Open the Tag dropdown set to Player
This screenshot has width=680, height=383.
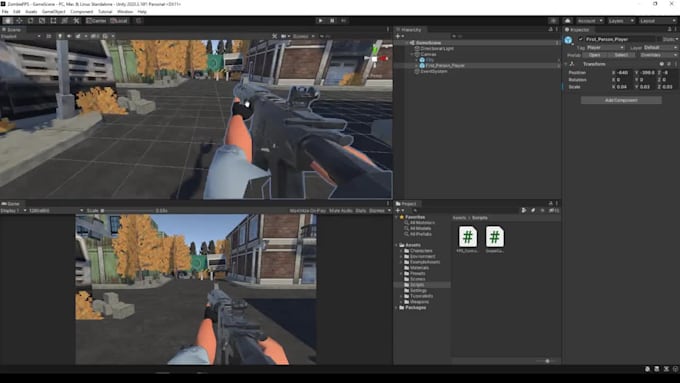(x=605, y=47)
